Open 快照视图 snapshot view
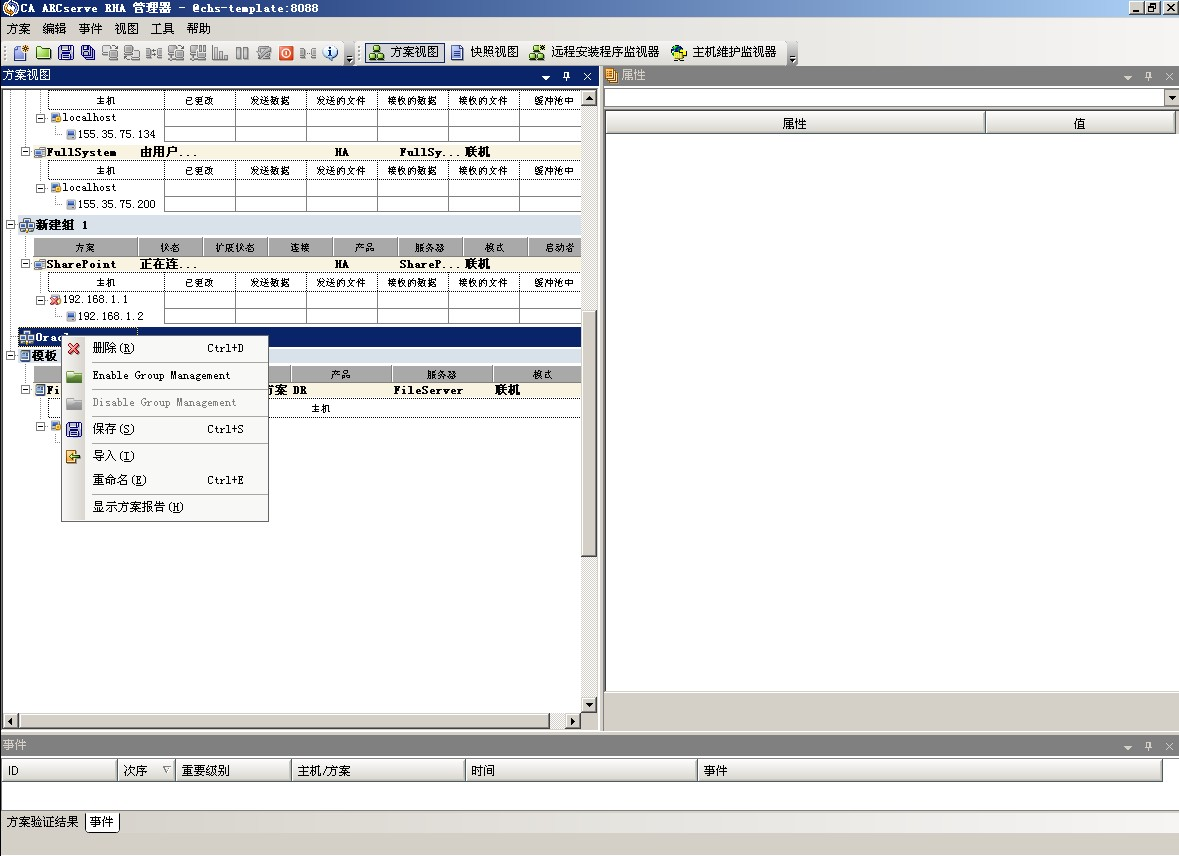Viewport: 1179px width, 856px height. click(x=484, y=52)
